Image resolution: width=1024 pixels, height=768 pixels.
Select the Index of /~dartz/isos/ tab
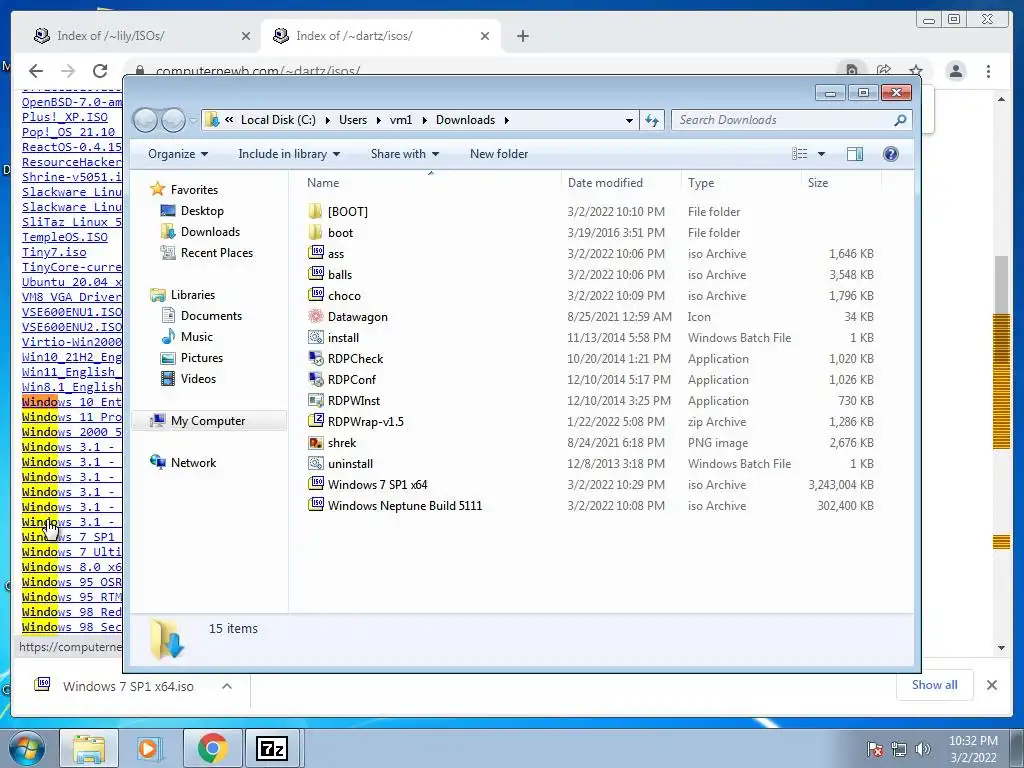[381, 36]
